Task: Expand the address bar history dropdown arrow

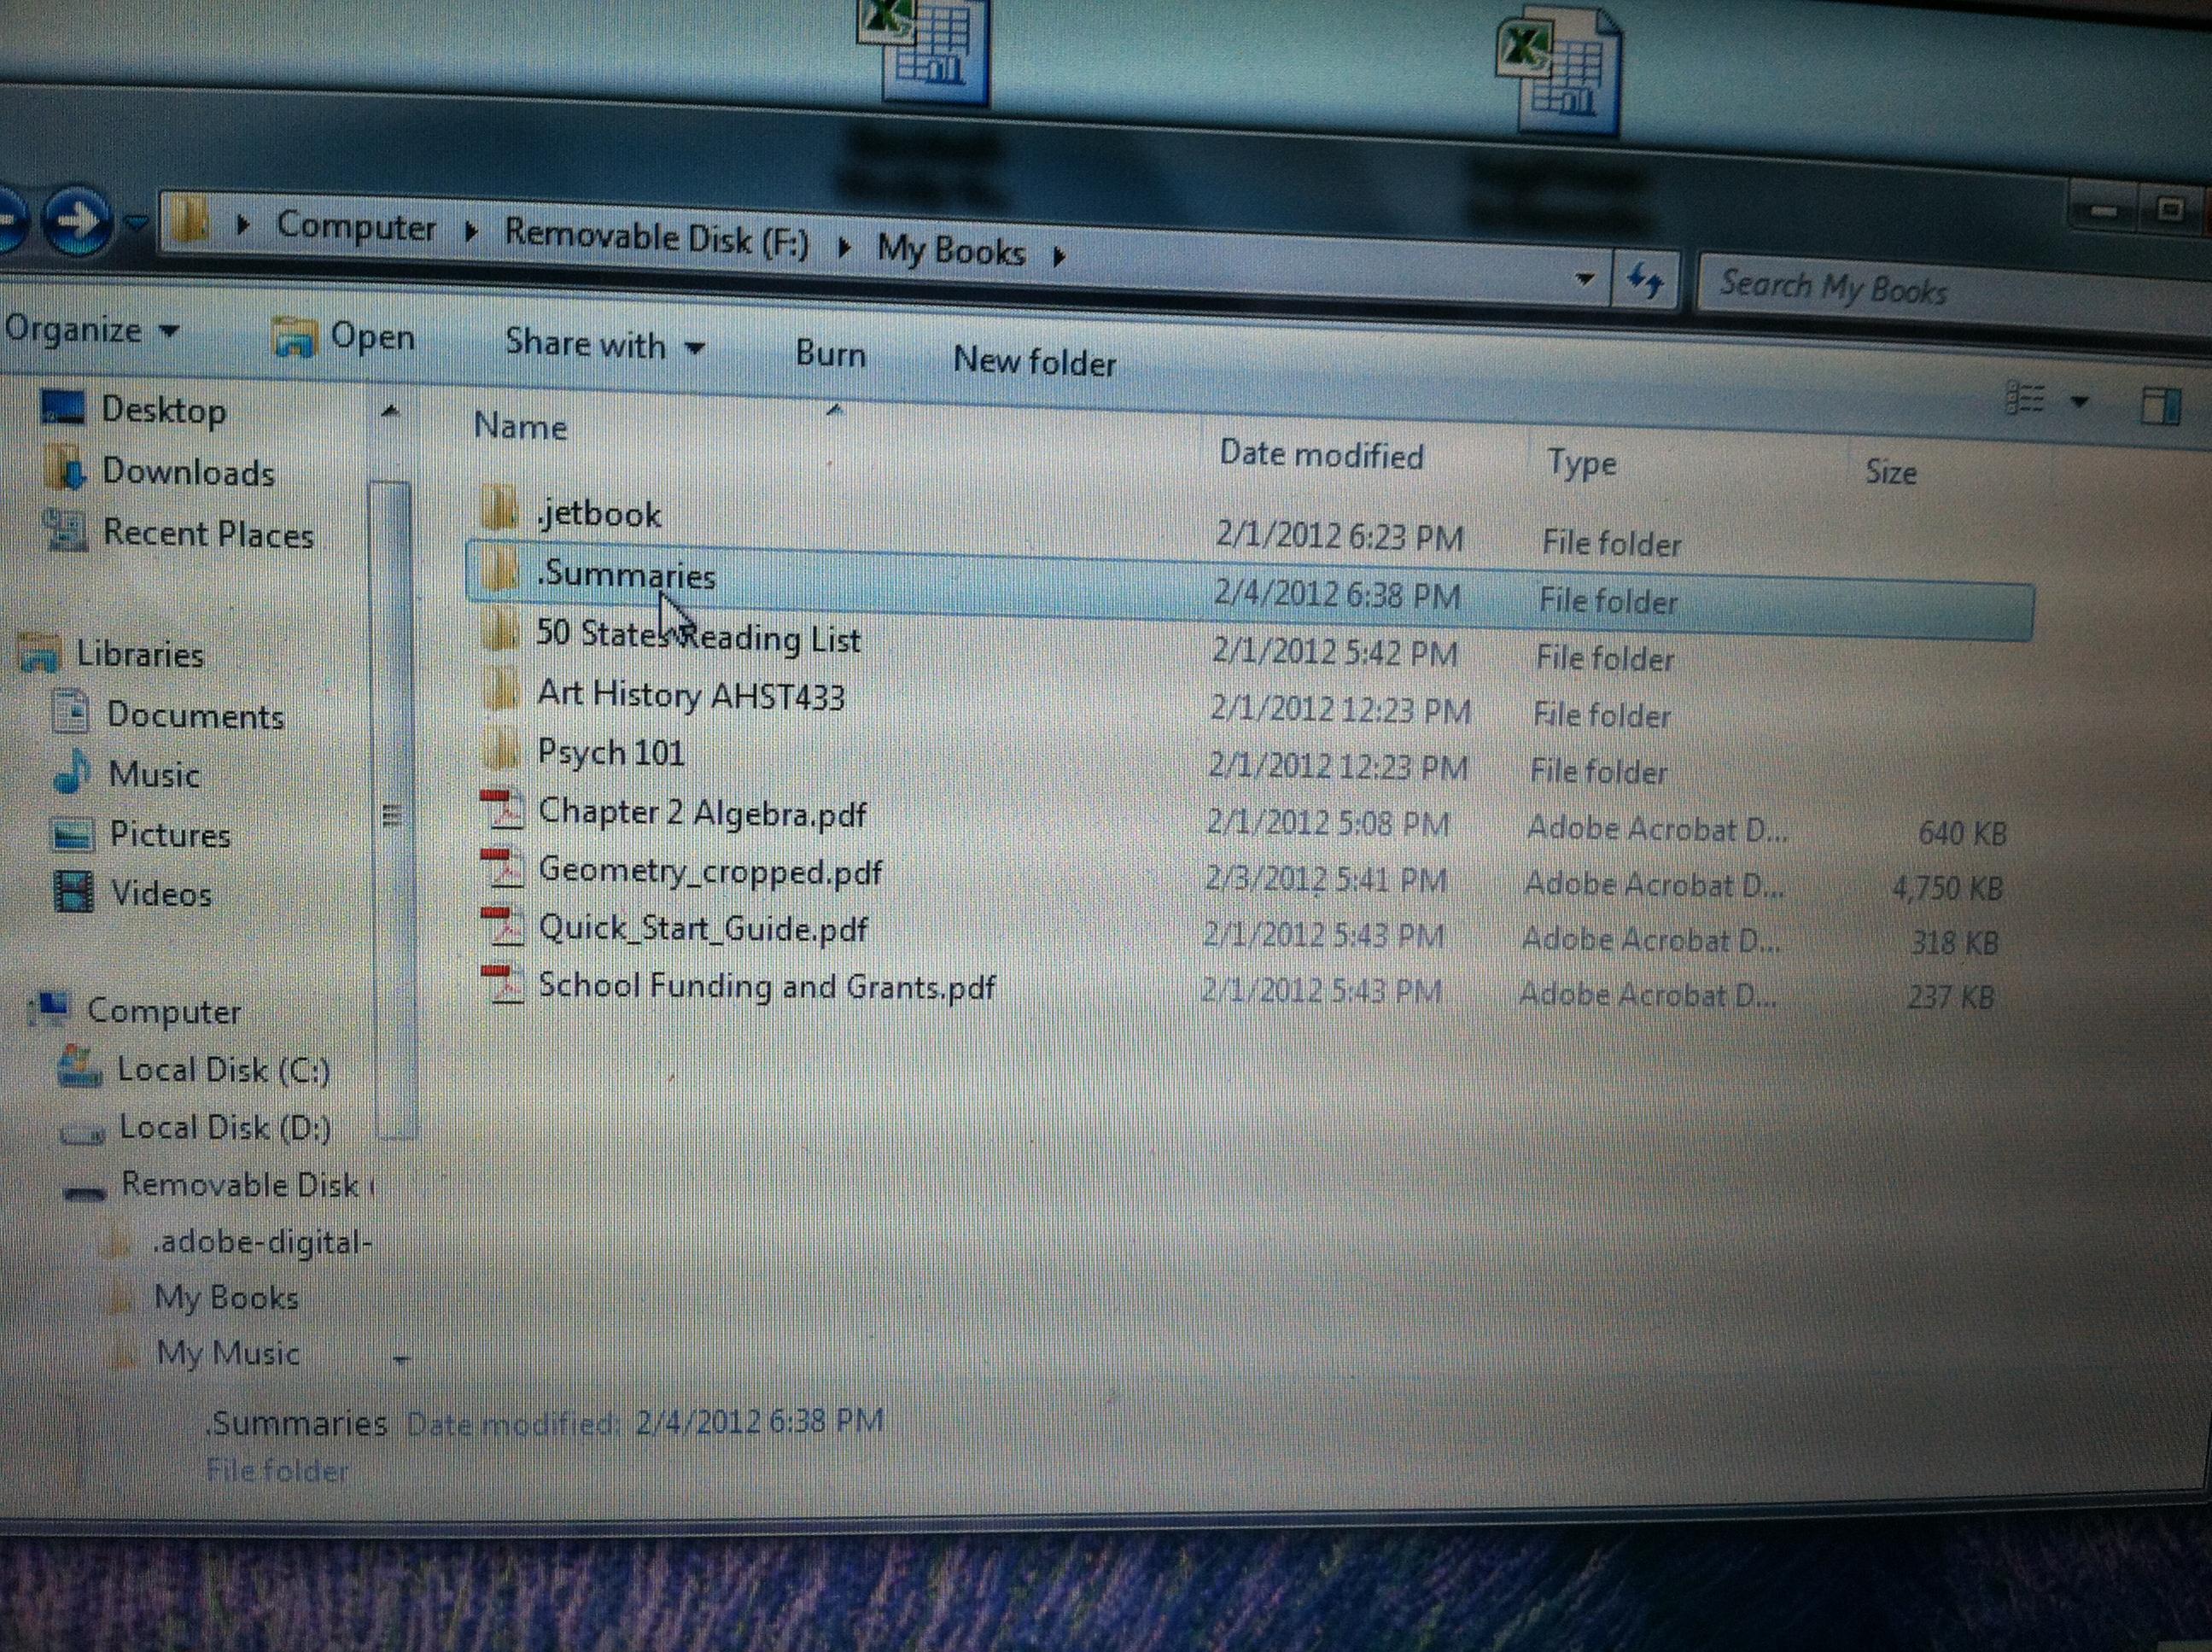Action: click(1584, 279)
